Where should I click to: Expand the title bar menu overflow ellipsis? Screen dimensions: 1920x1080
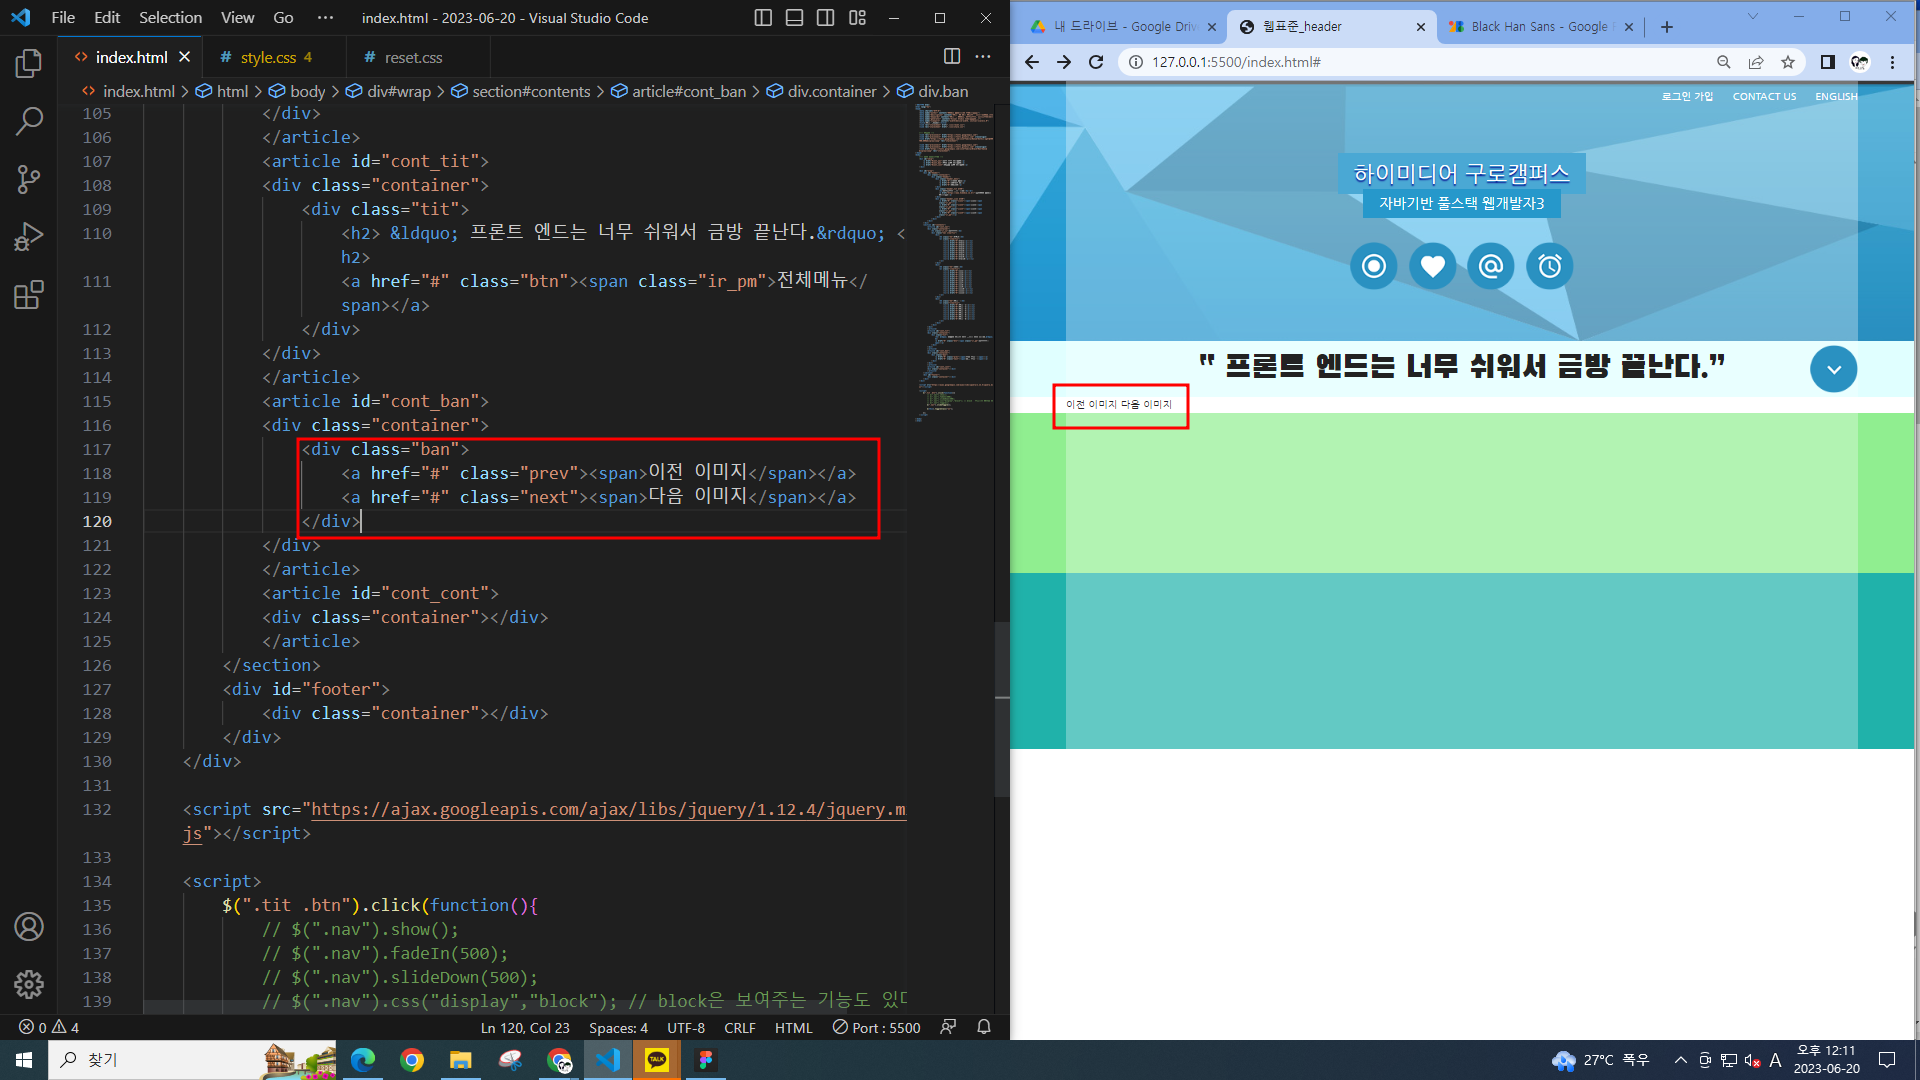pyautogui.click(x=325, y=18)
